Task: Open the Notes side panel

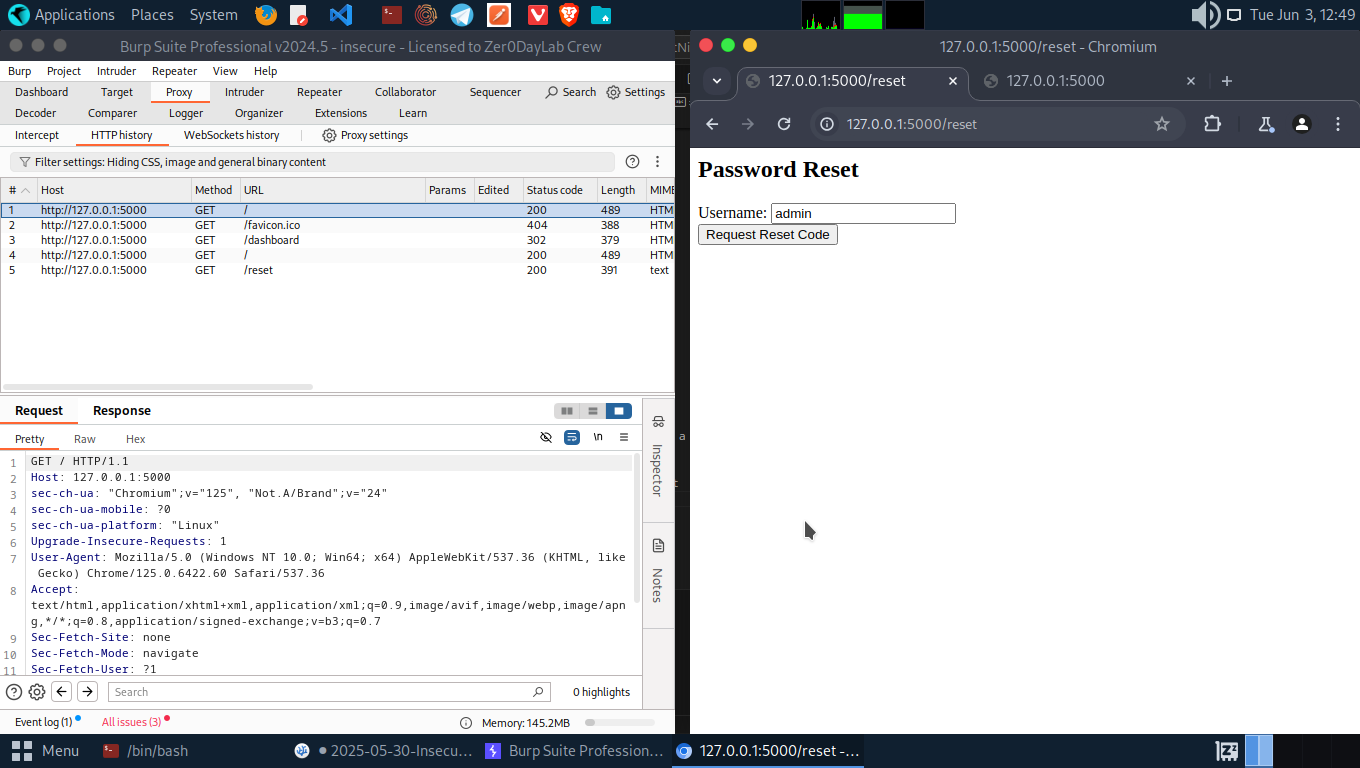Action: point(657,572)
